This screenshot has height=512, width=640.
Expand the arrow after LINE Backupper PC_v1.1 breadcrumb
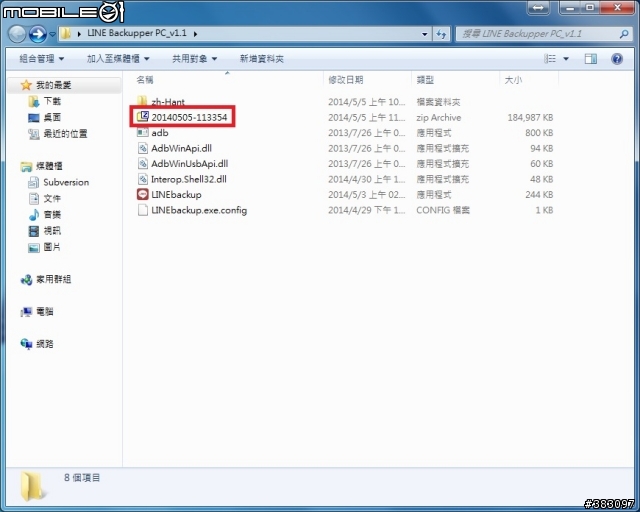[x=196, y=34]
